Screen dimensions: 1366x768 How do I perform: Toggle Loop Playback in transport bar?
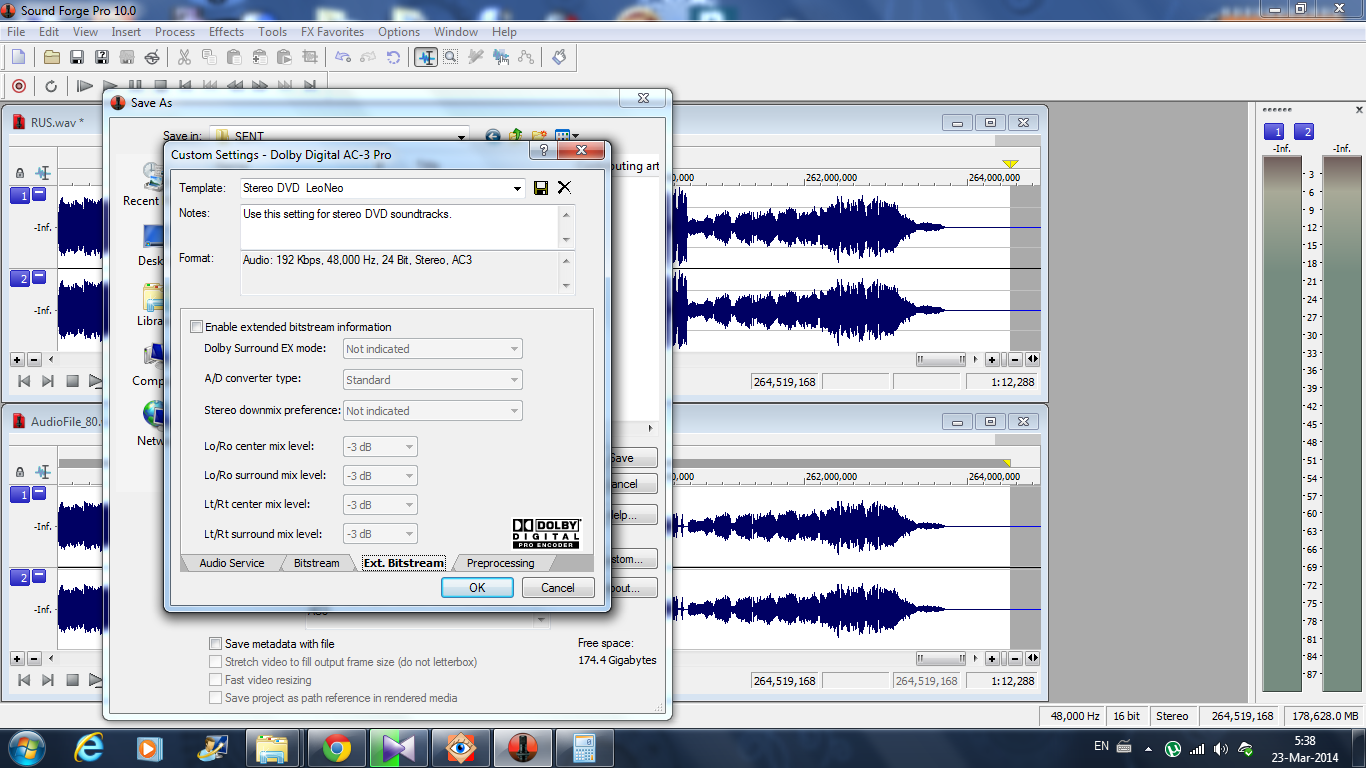coord(50,86)
